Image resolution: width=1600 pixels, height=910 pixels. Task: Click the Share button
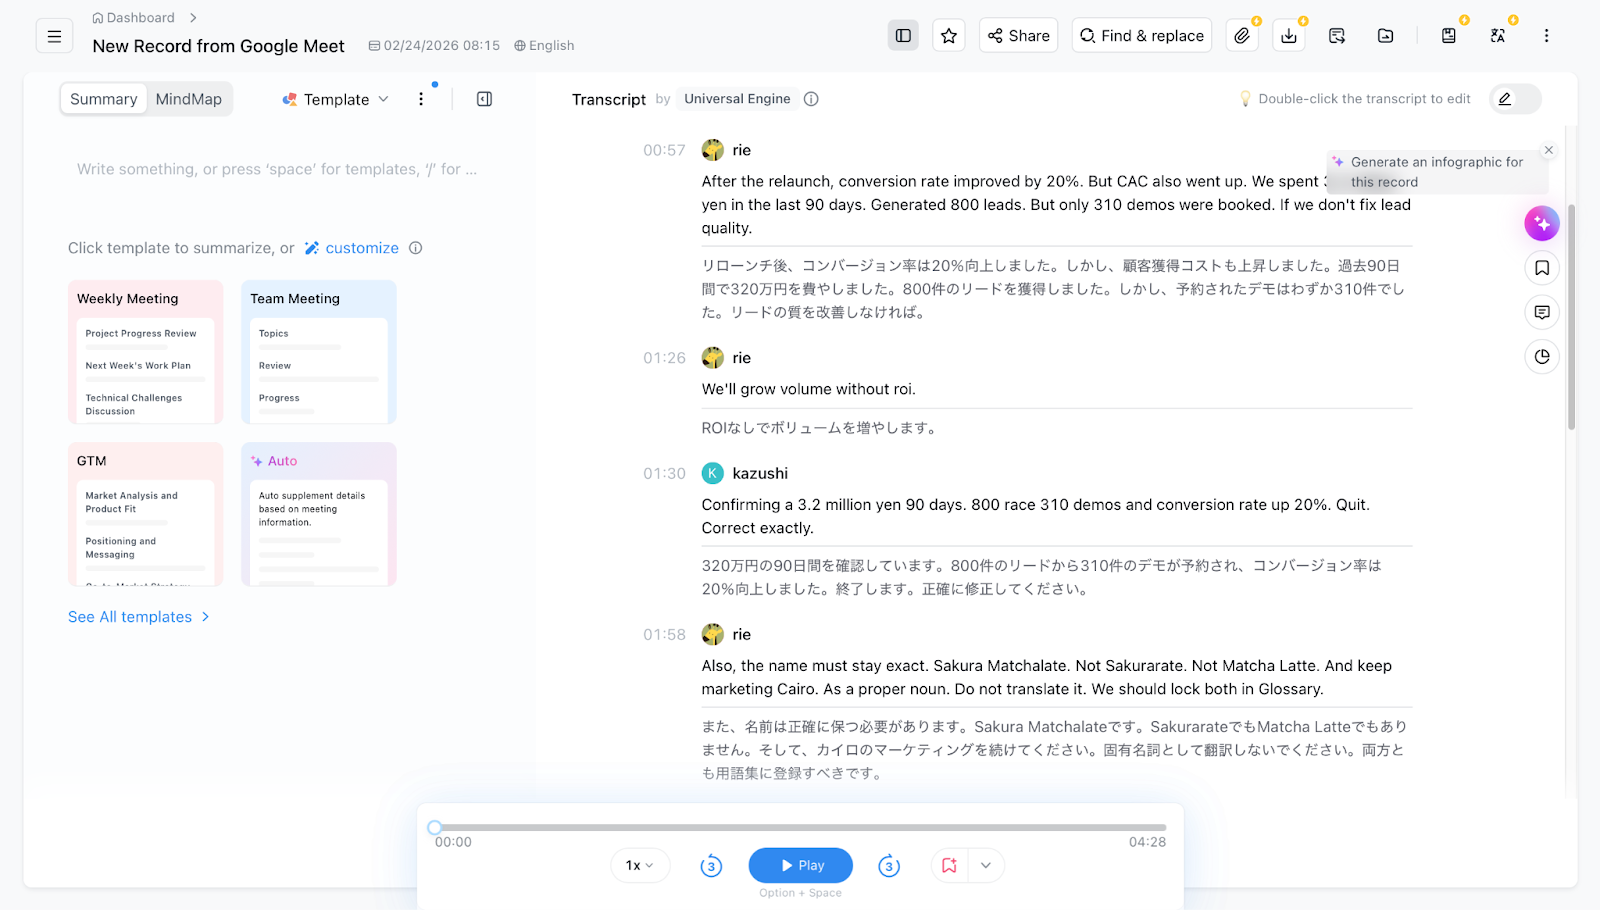click(1018, 36)
